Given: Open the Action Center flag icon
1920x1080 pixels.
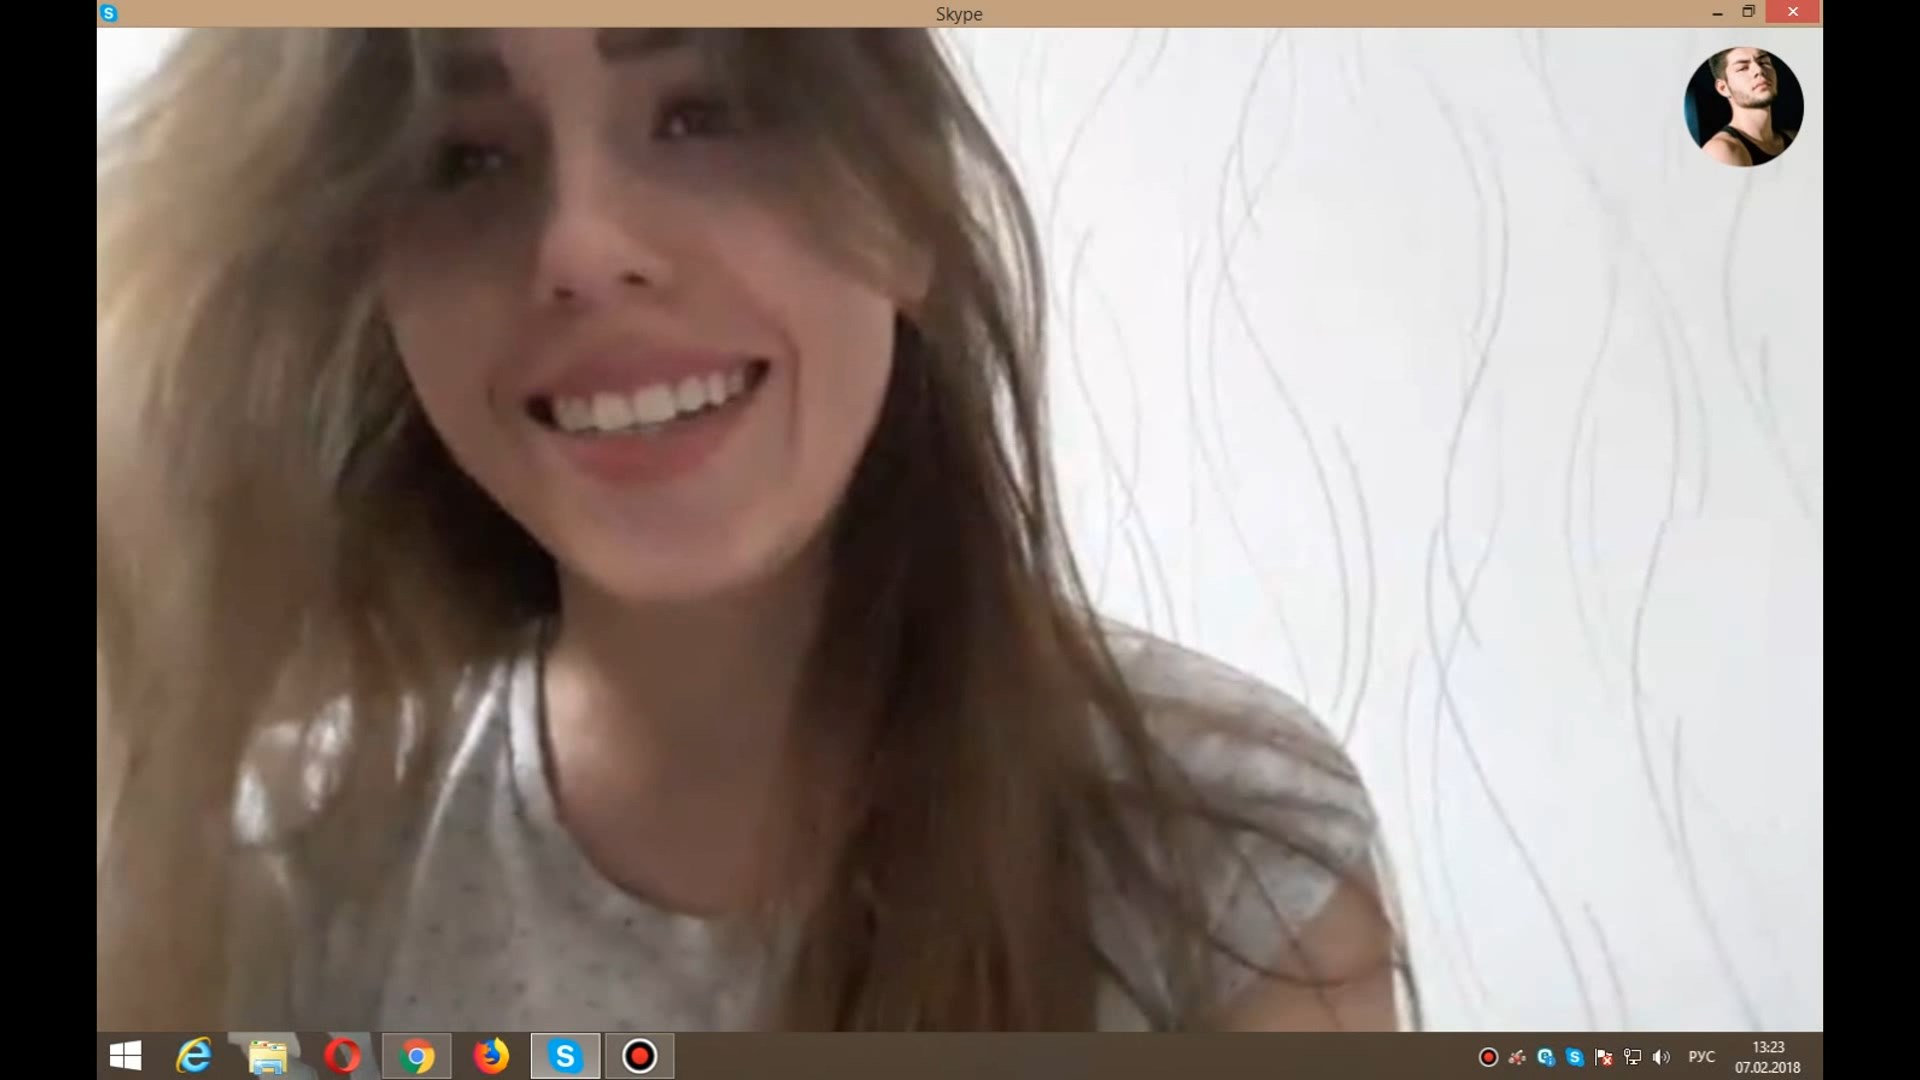Looking at the screenshot, I should pyautogui.click(x=1604, y=1057).
